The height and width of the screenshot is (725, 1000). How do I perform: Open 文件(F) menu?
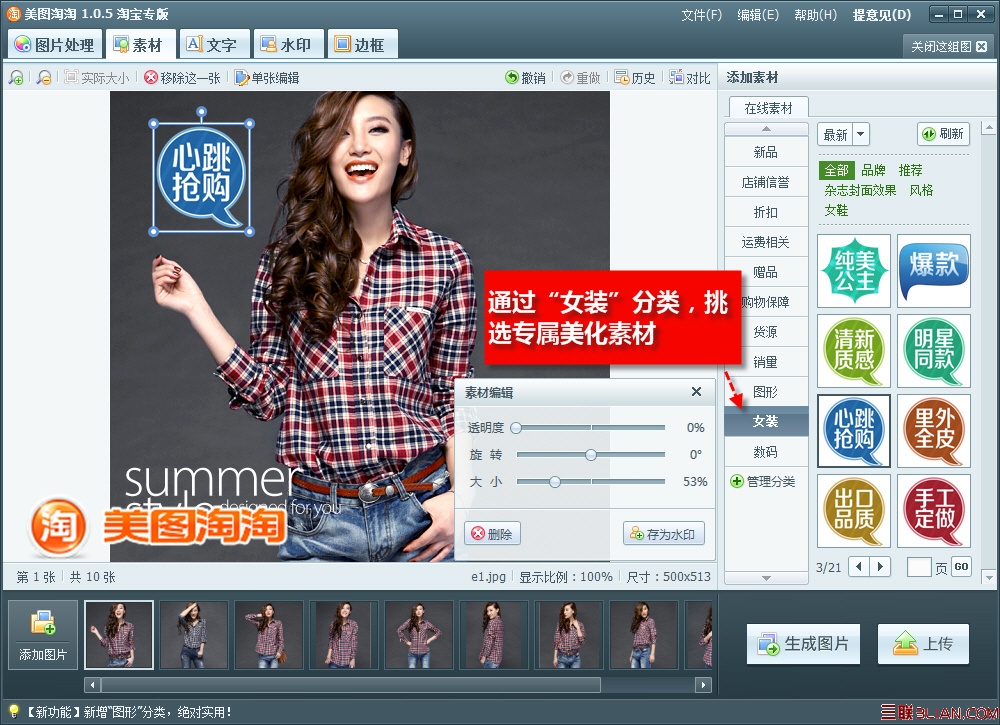pyautogui.click(x=702, y=15)
